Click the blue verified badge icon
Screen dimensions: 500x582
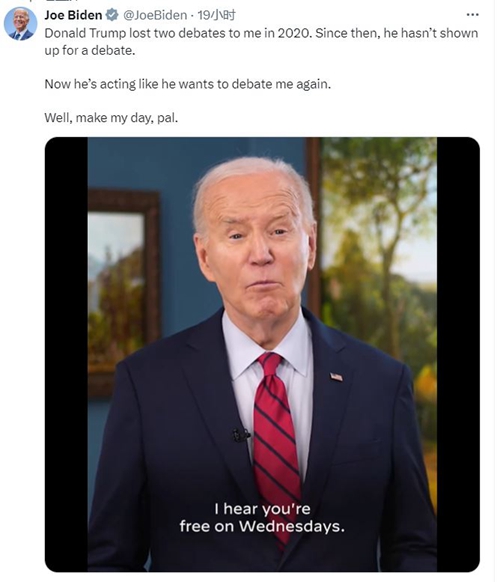click(112, 15)
